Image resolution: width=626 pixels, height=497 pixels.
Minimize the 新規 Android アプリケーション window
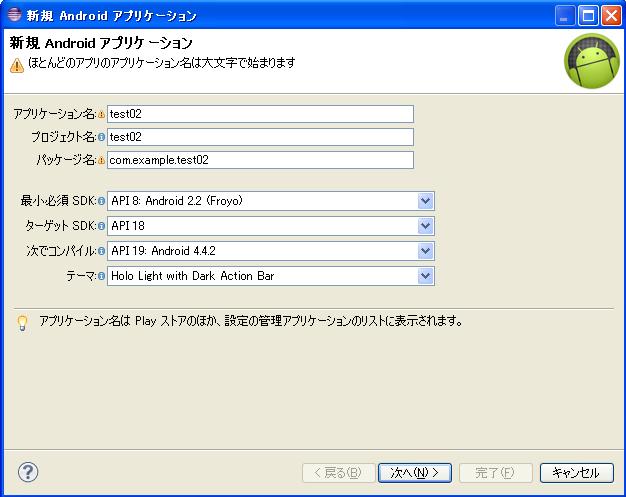(x=565, y=16)
